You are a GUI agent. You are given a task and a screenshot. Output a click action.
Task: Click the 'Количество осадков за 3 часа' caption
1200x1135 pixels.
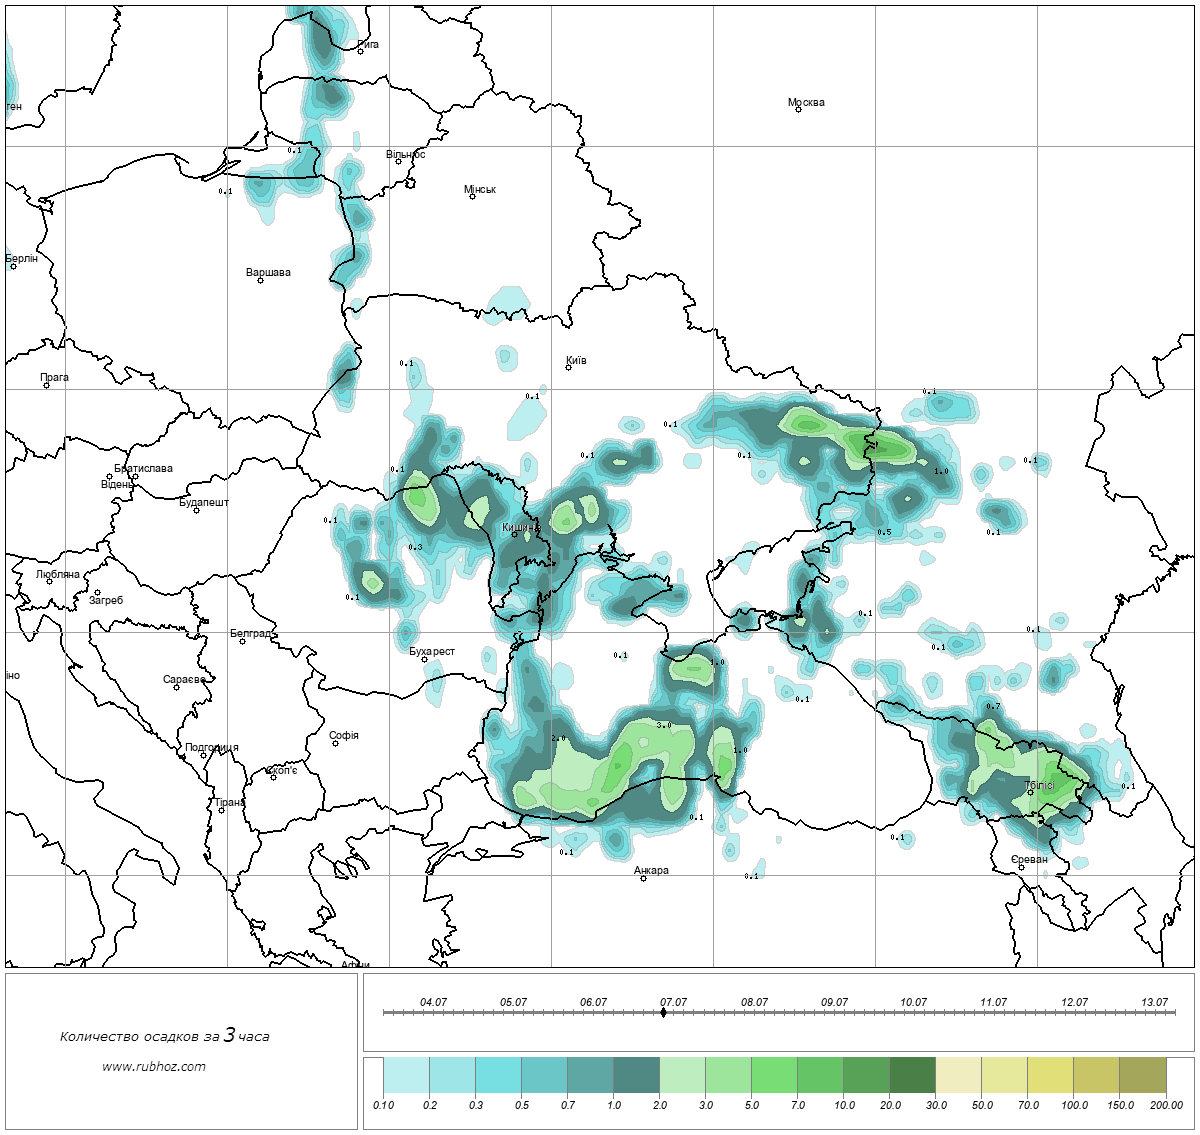(x=164, y=1036)
